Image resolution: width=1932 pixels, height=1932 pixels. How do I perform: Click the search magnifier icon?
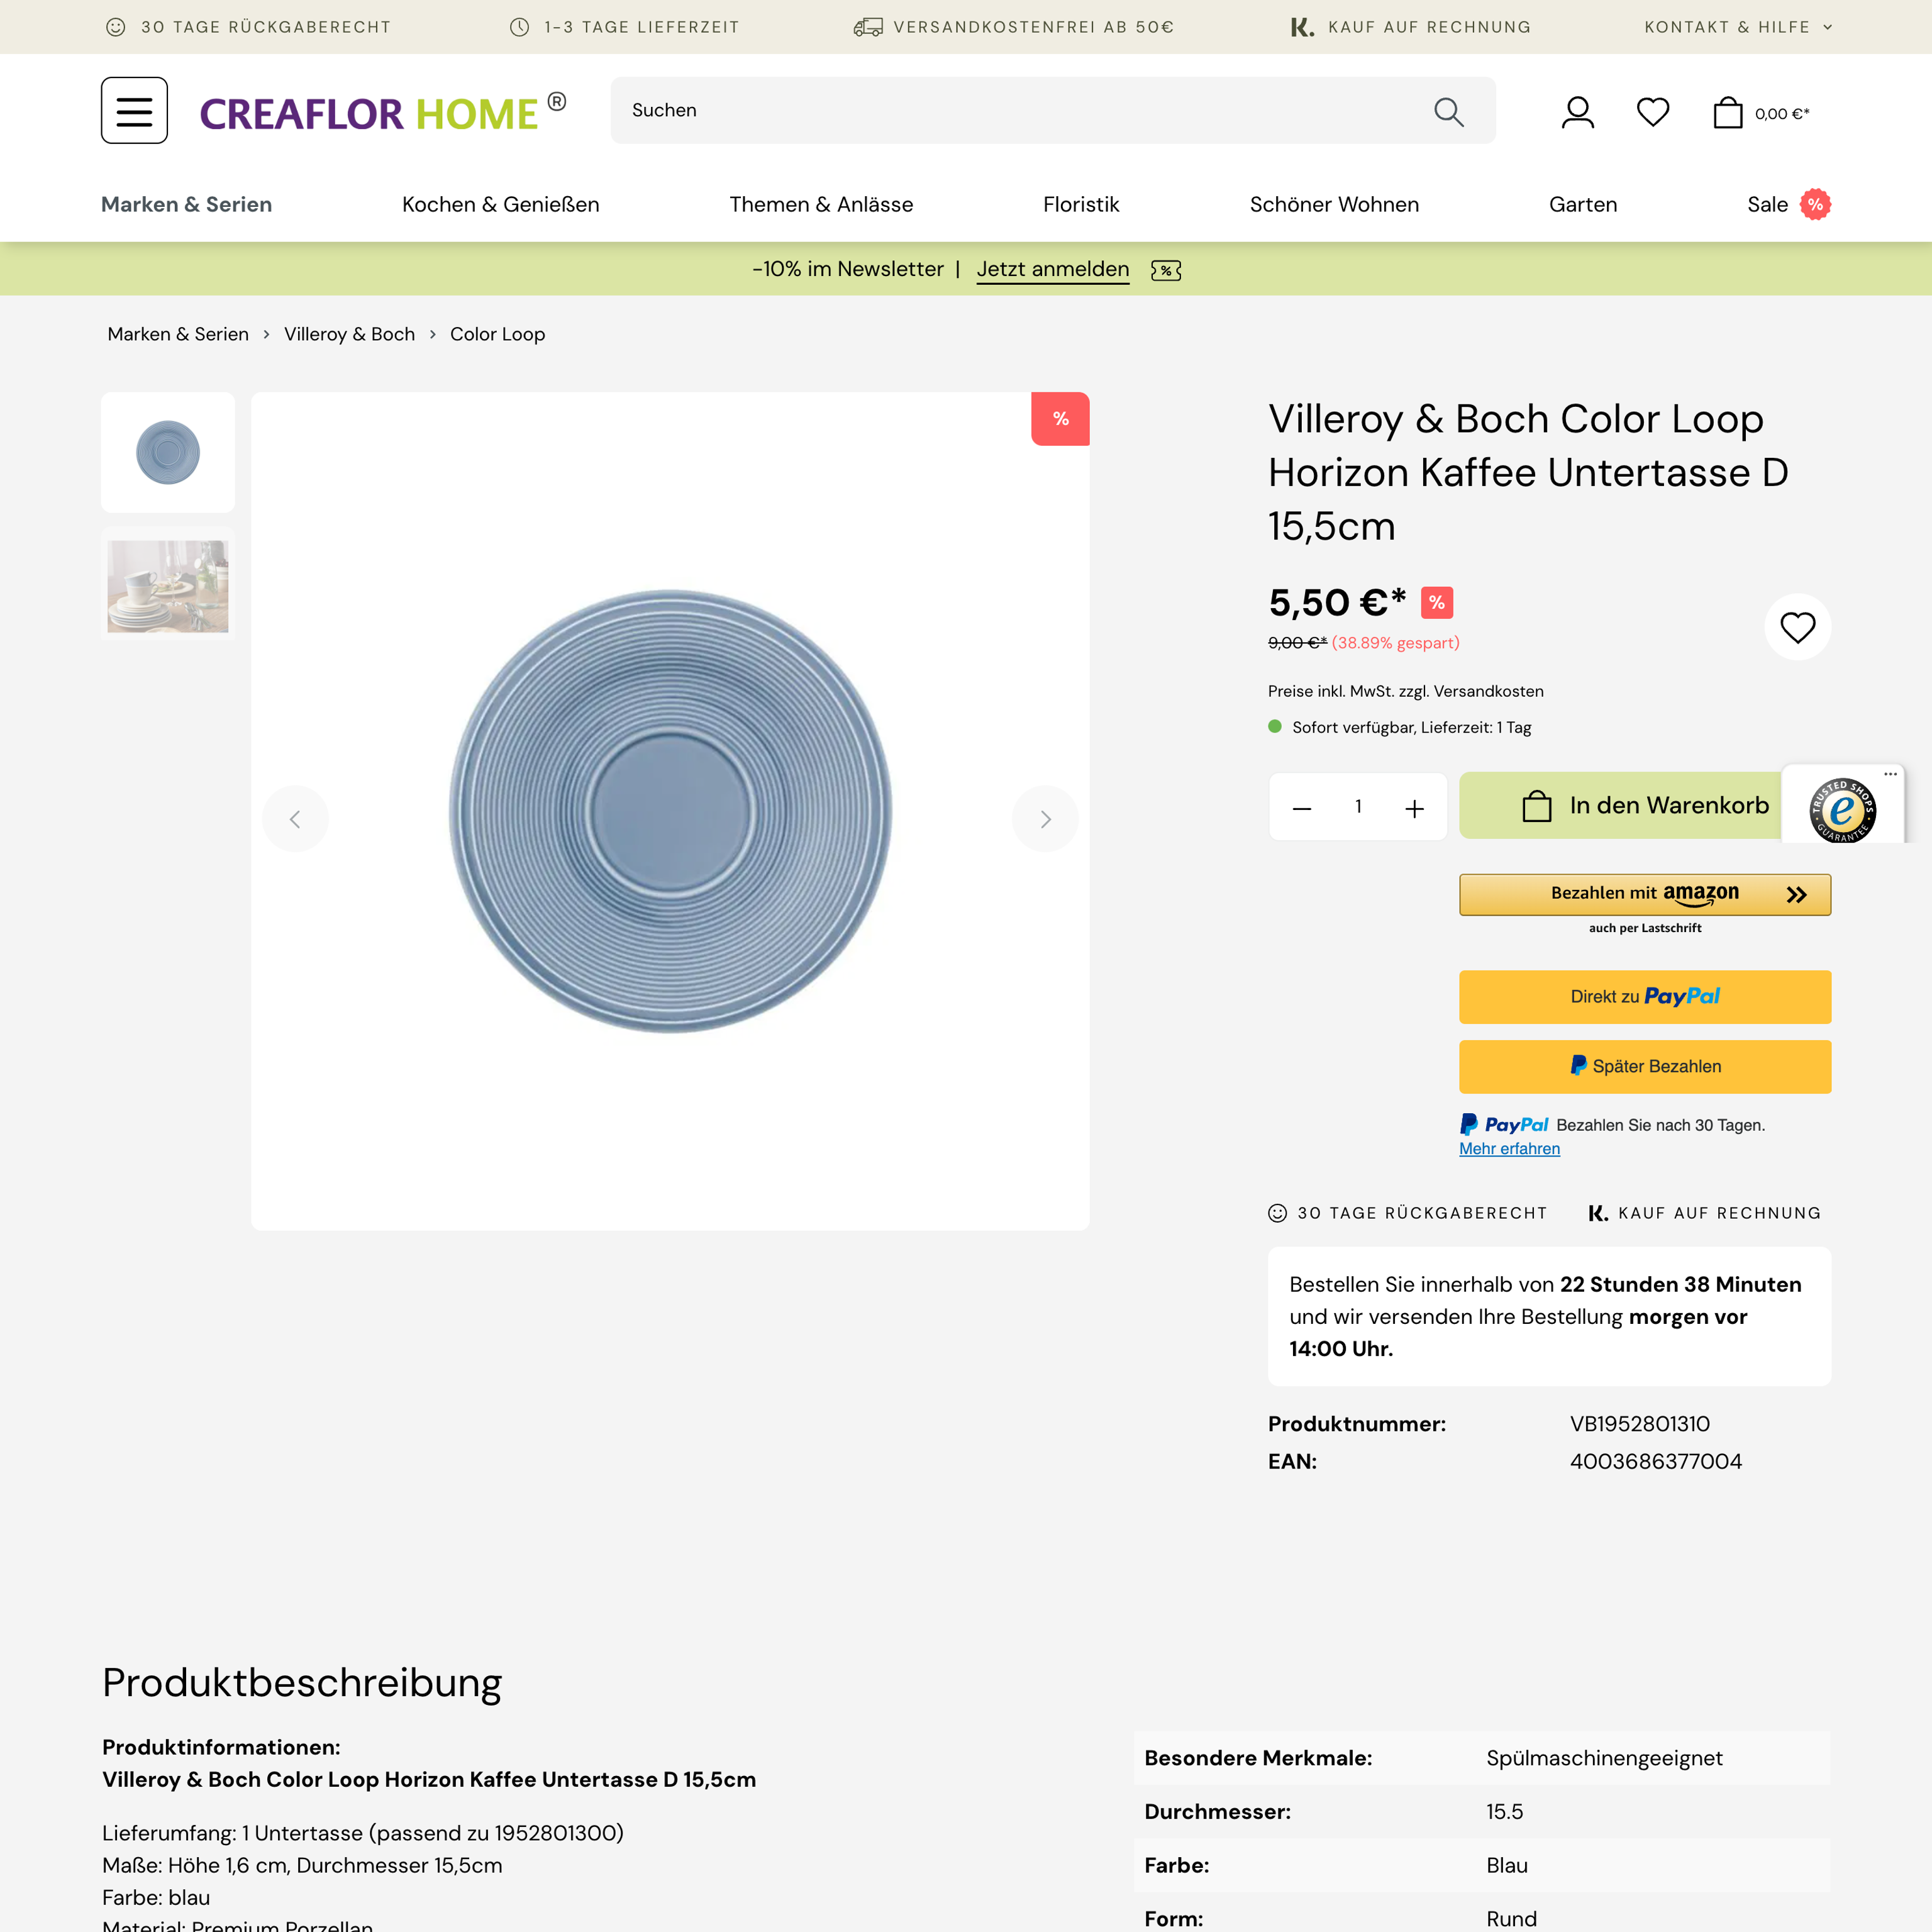point(1448,111)
